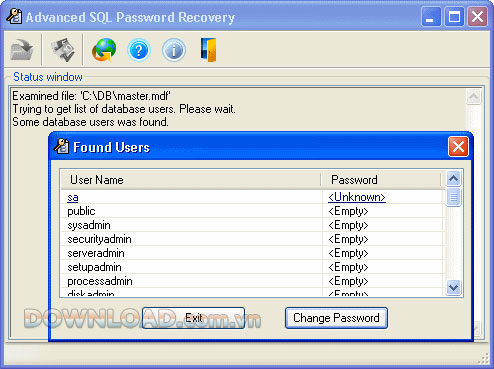Select the serveradmin user row

pyautogui.click(x=253, y=253)
